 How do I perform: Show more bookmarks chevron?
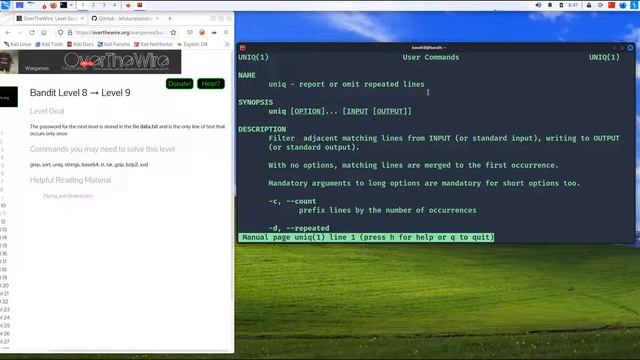(x=227, y=44)
